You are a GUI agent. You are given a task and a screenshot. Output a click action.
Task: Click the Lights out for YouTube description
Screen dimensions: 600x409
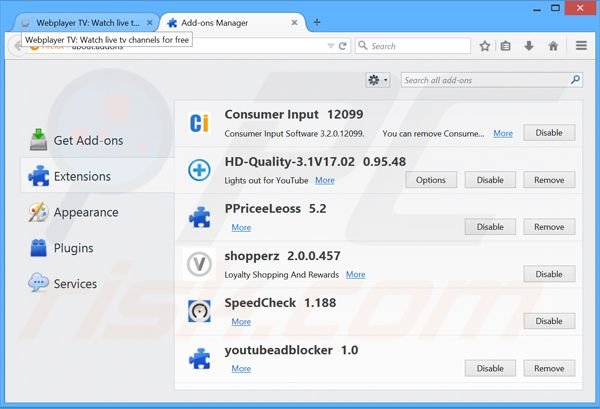(x=266, y=180)
